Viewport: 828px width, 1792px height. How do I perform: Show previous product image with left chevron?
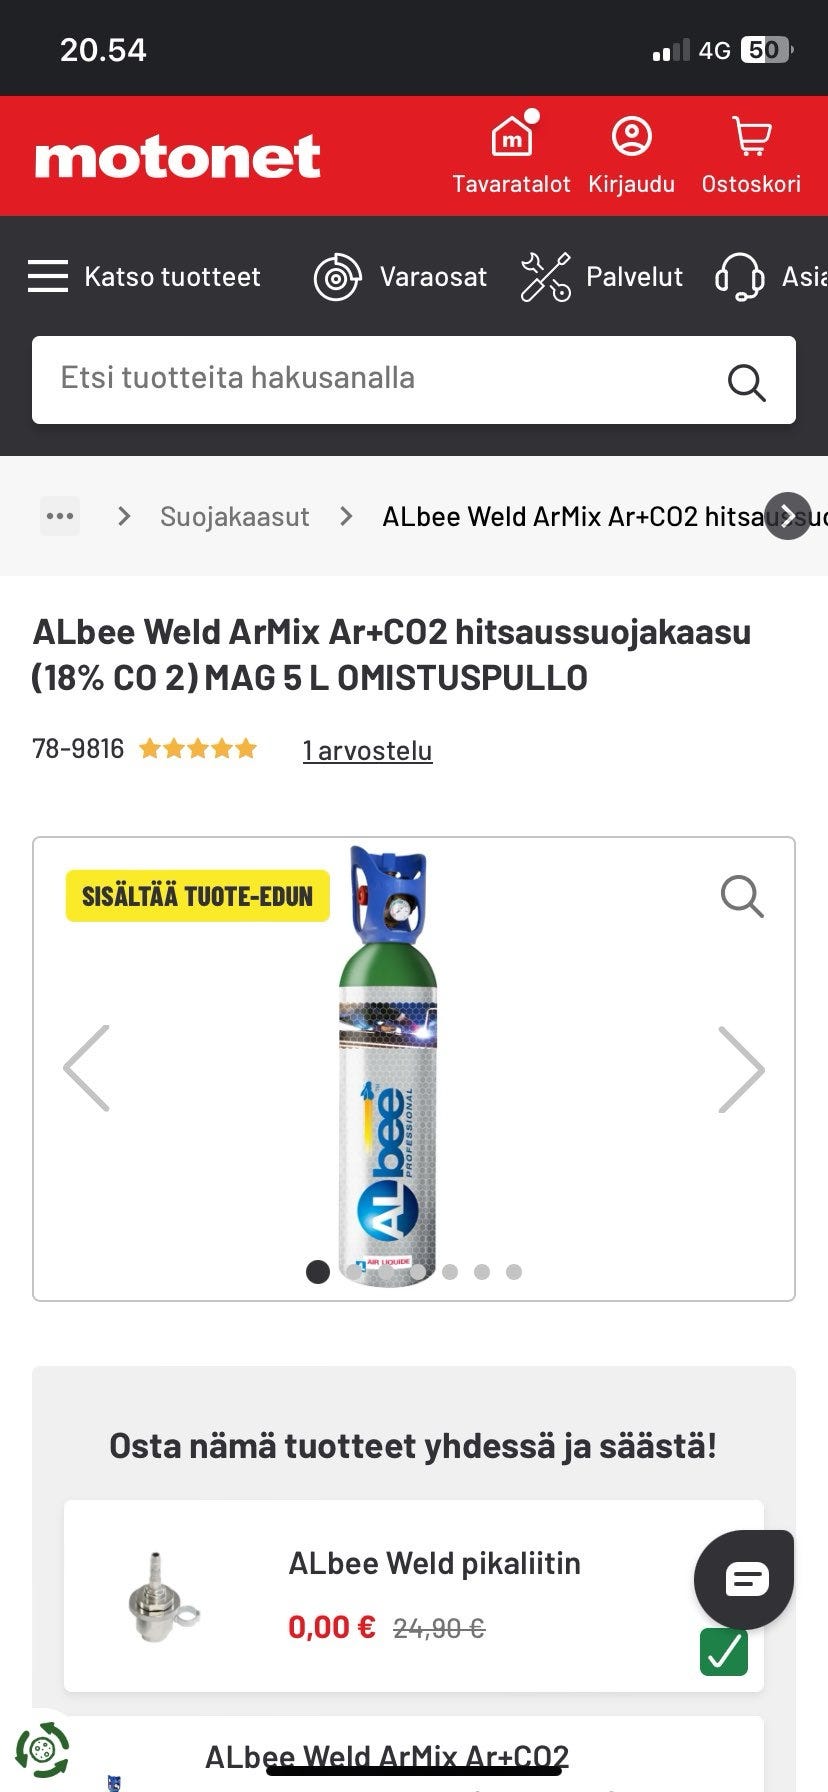[x=86, y=1069]
